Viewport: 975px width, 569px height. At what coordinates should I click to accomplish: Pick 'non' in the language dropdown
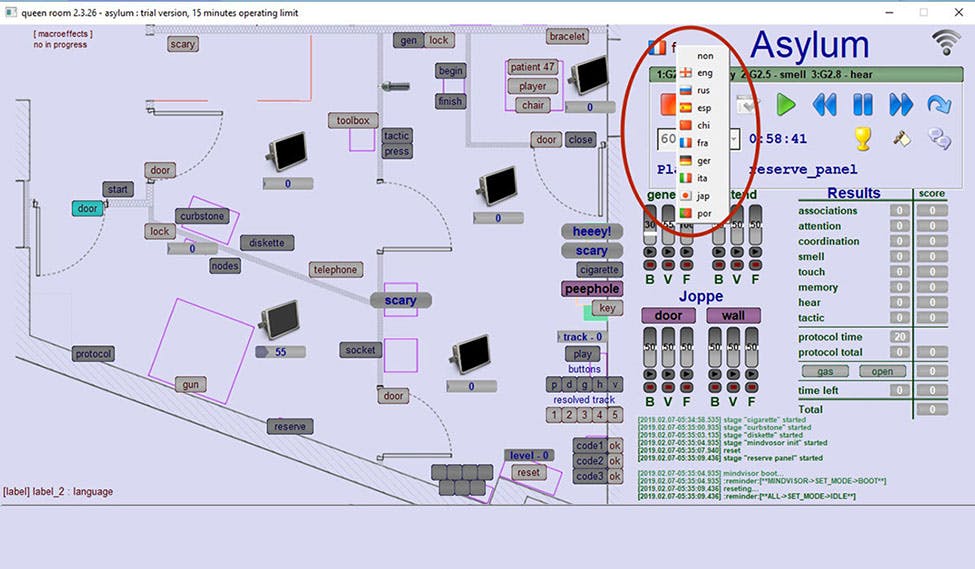(704, 56)
